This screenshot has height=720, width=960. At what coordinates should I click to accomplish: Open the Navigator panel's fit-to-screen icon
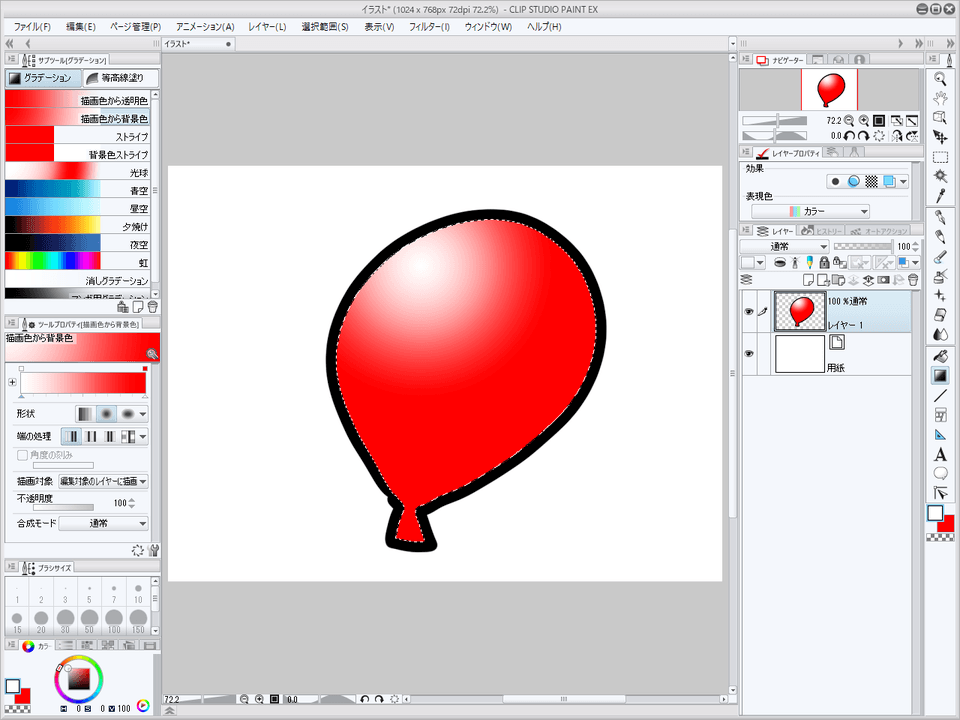coord(880,121)
